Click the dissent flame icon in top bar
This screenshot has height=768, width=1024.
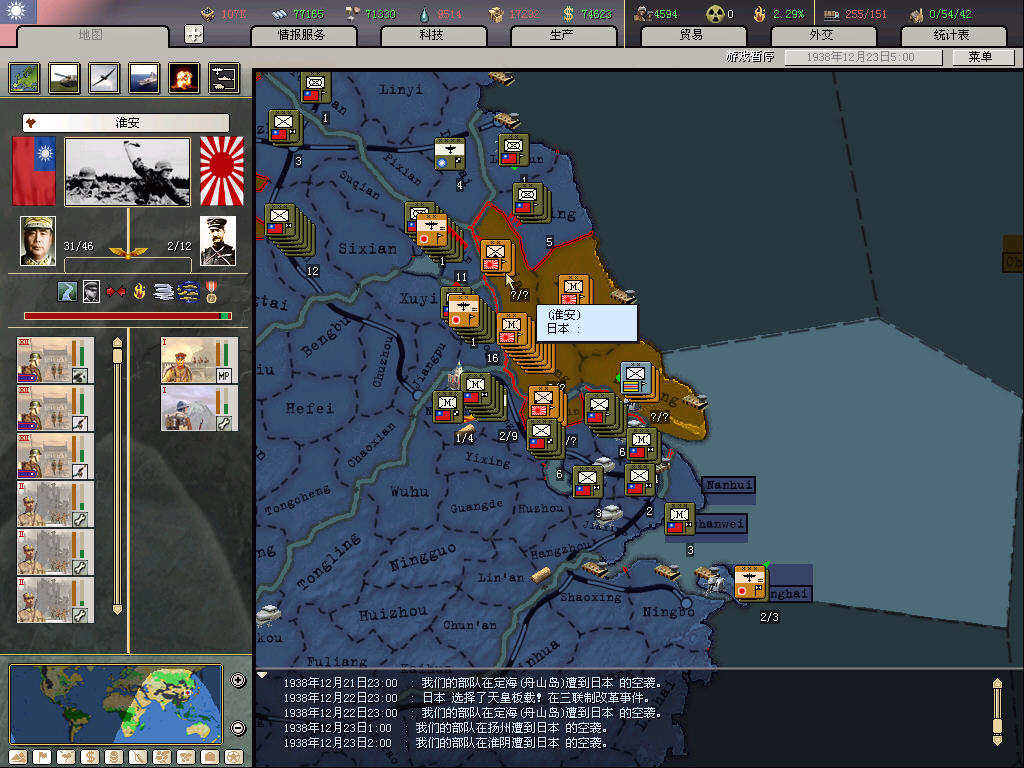tap(760, 14)
